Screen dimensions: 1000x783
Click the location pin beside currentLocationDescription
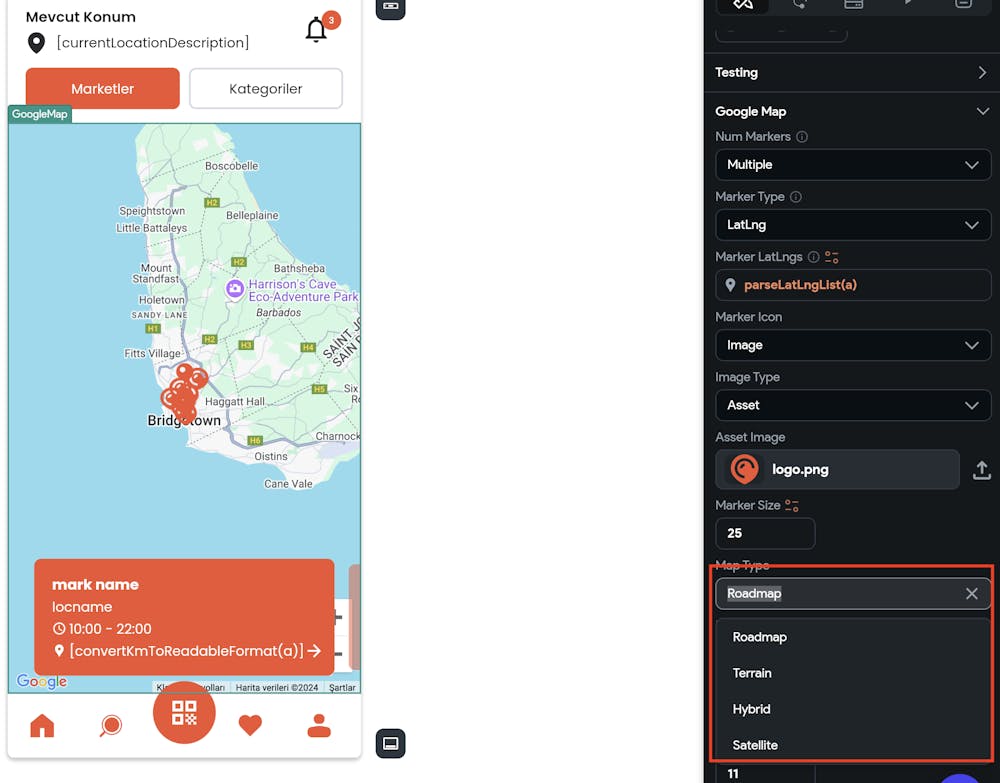(x=36, y=43)
